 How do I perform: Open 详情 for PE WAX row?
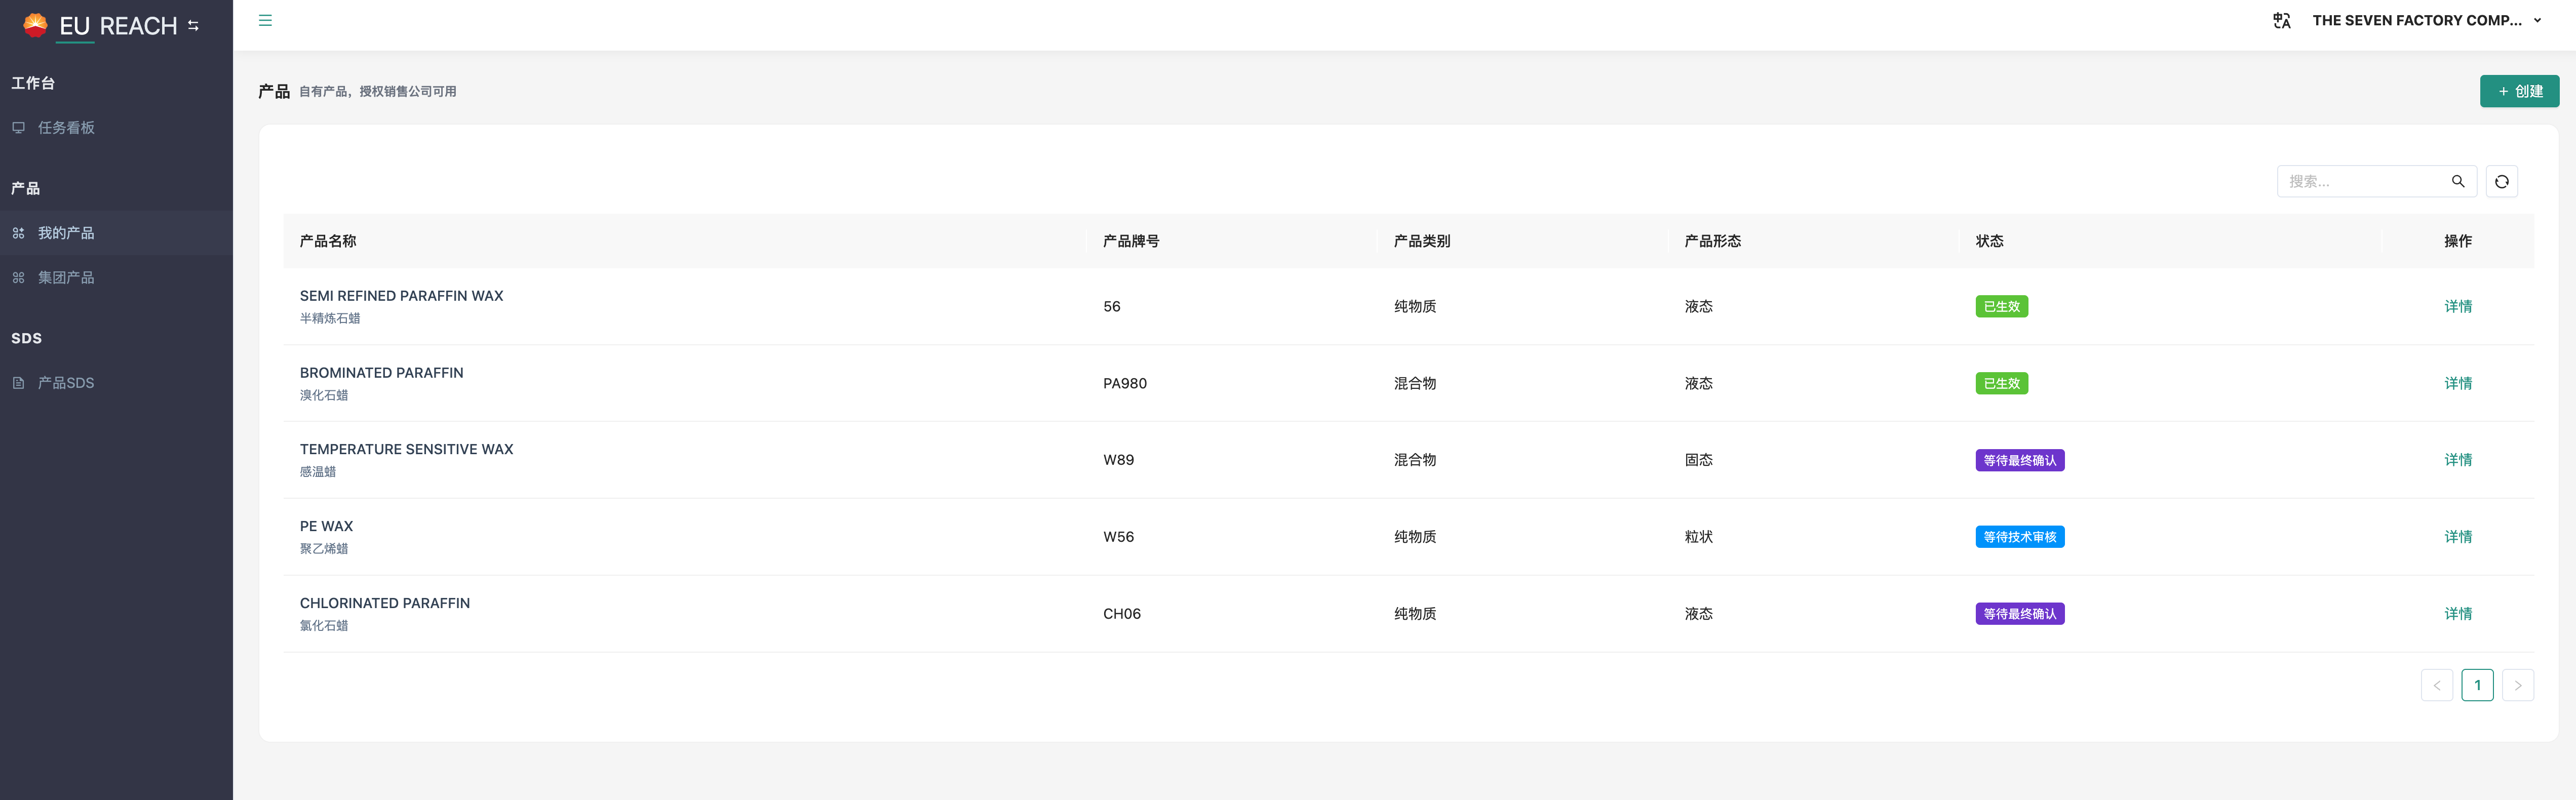[2457, 537]
